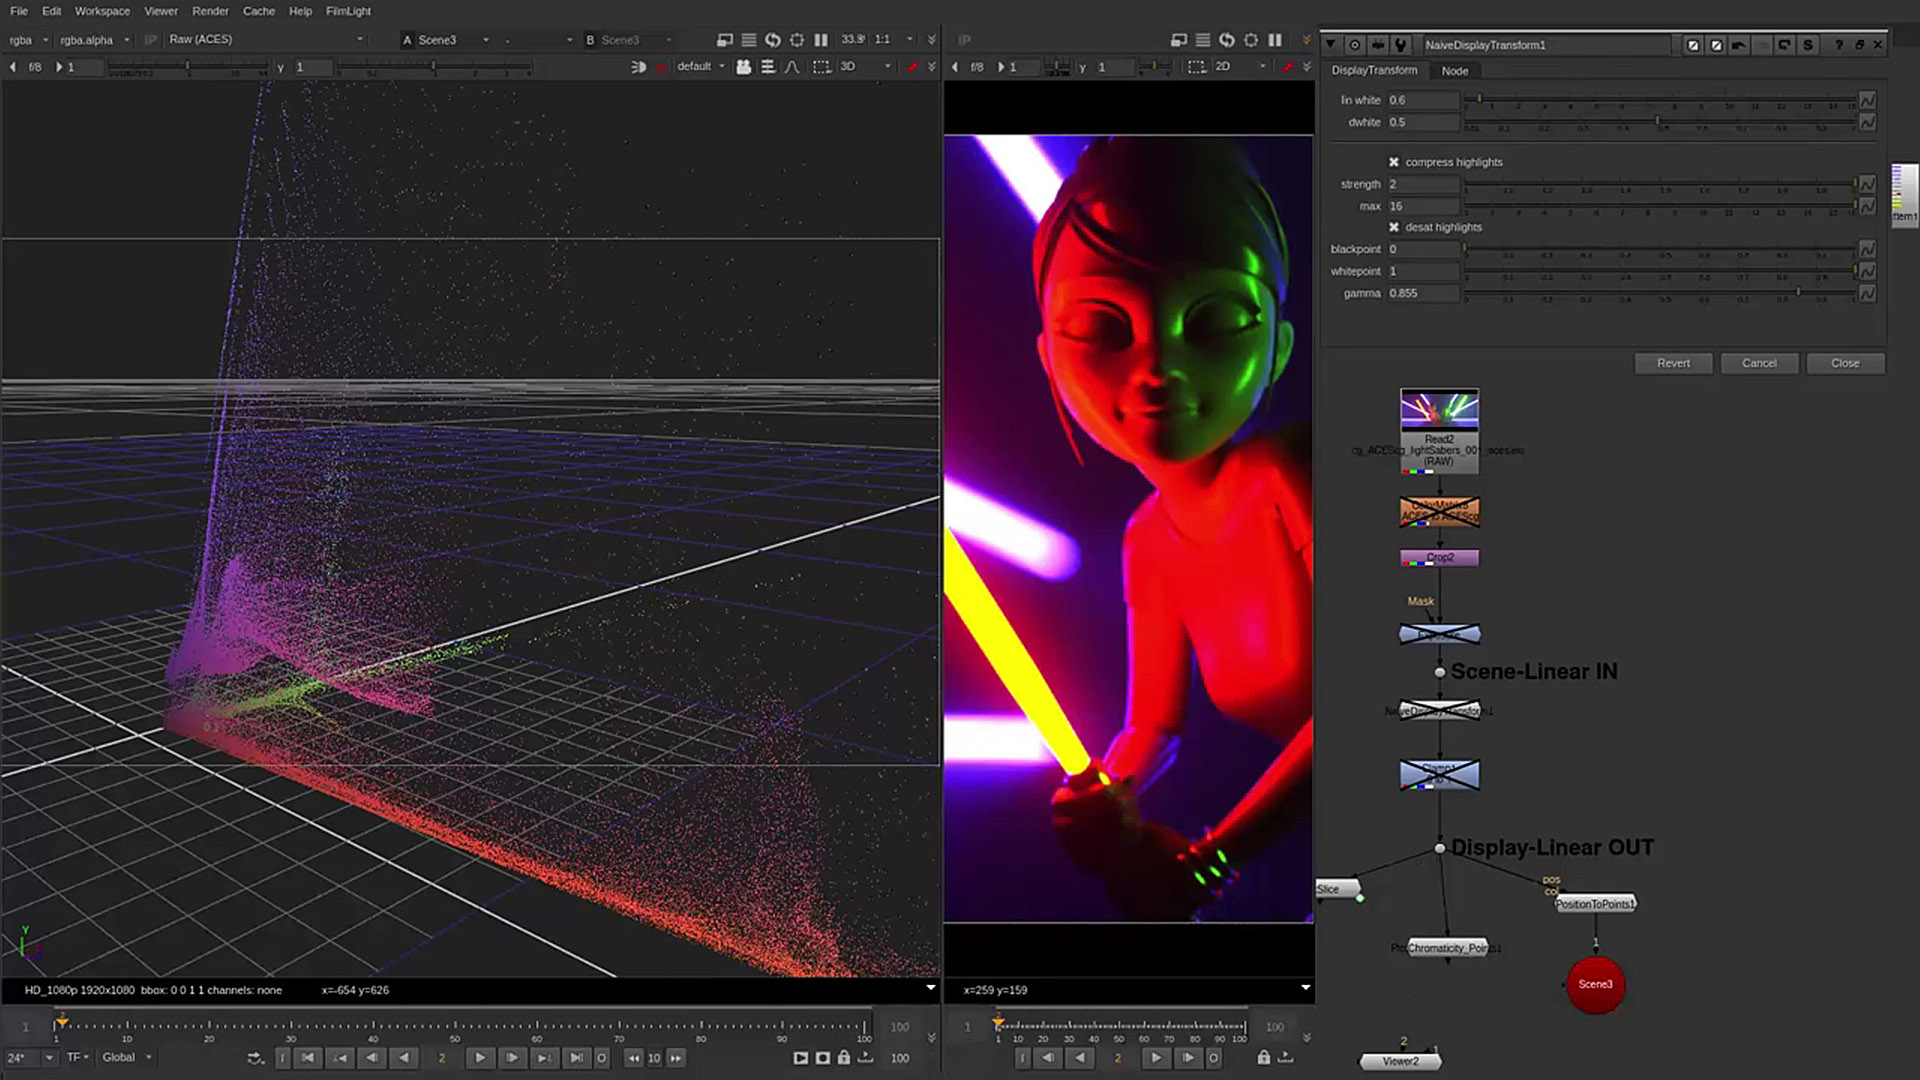1920x1080 pixels.
Task: Click the scanline display icon in left viewer
Action: click(x=749, y=40)
